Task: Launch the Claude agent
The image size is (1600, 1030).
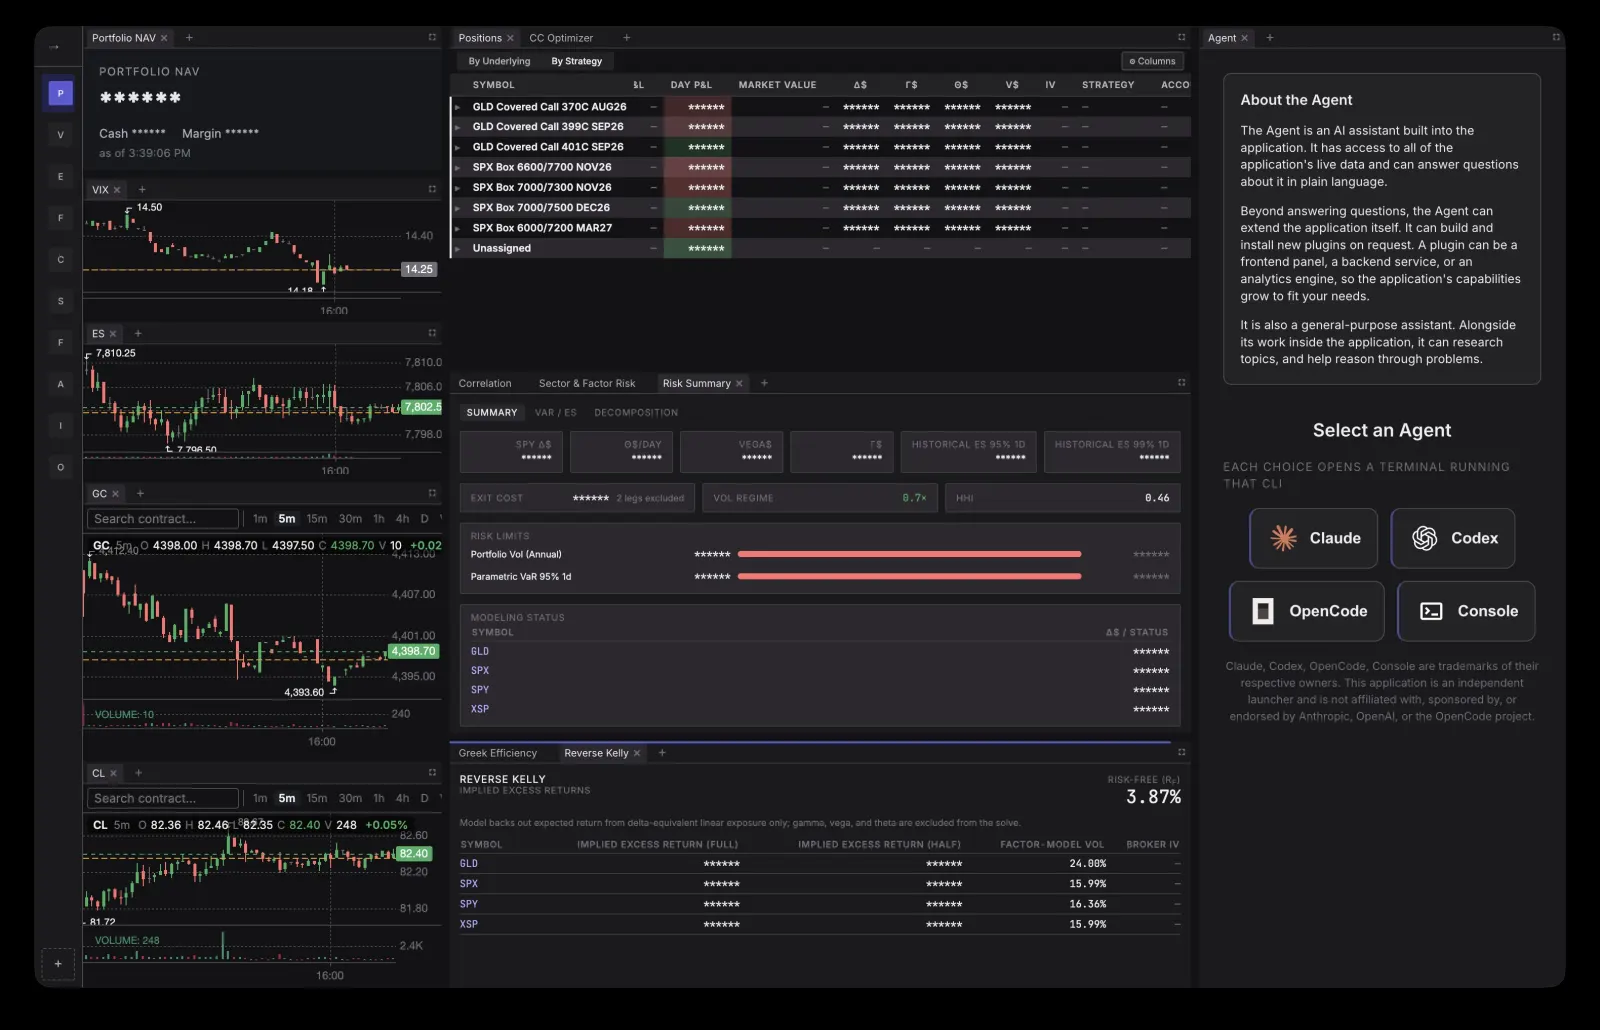Action: point(1313,538)
